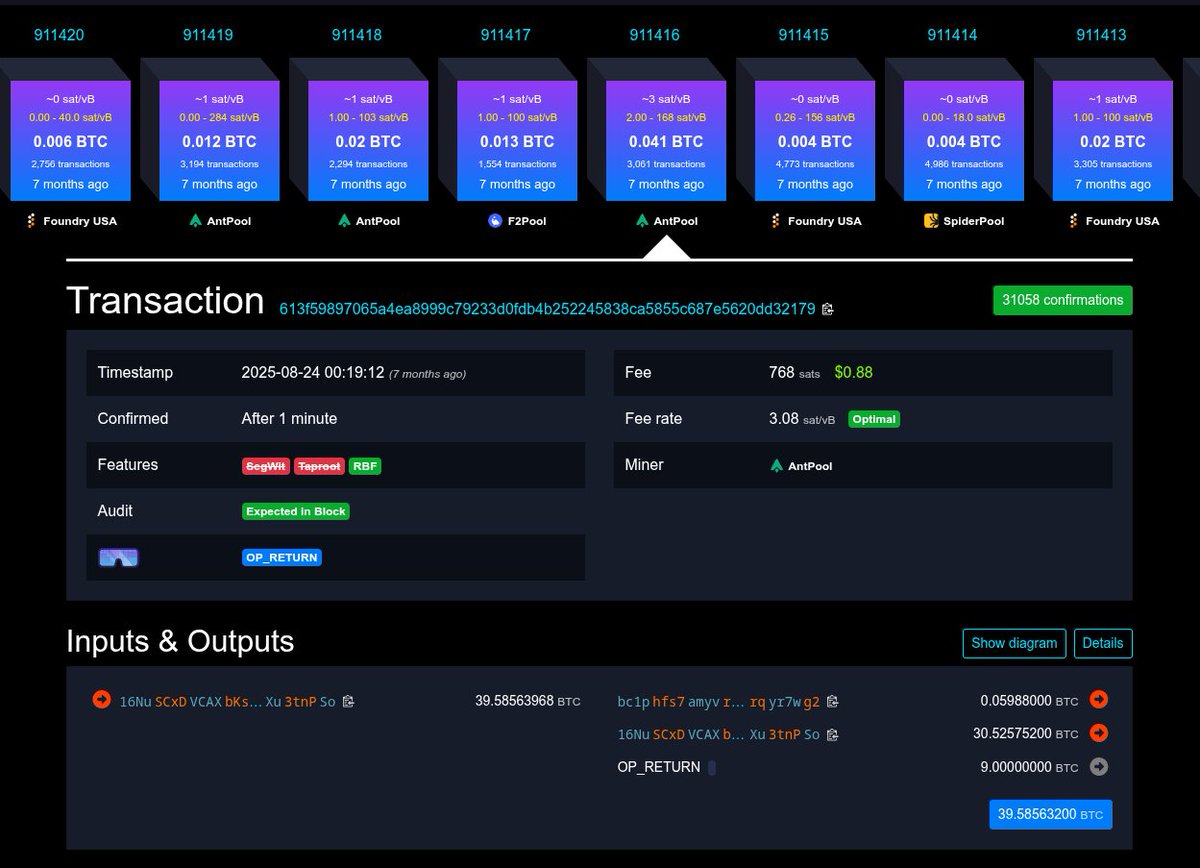Click the SpiderPool icon under block 911414
This screenshot has height=868, width=1200.
[931, 220]
